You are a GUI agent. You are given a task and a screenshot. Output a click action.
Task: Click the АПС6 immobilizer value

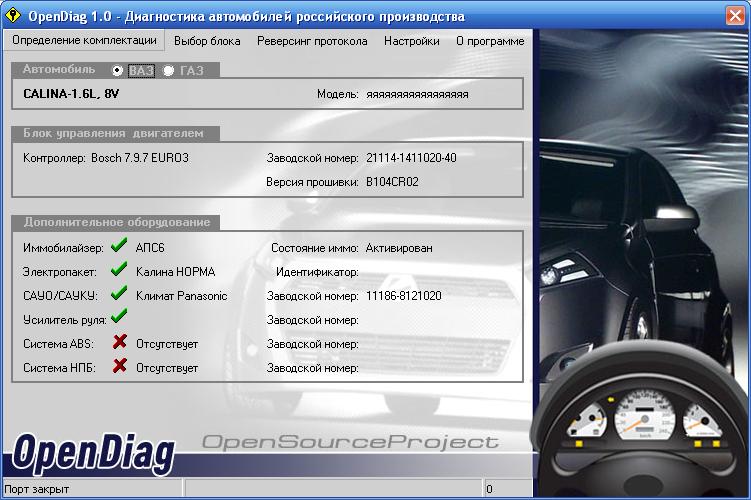coord(150,248)
